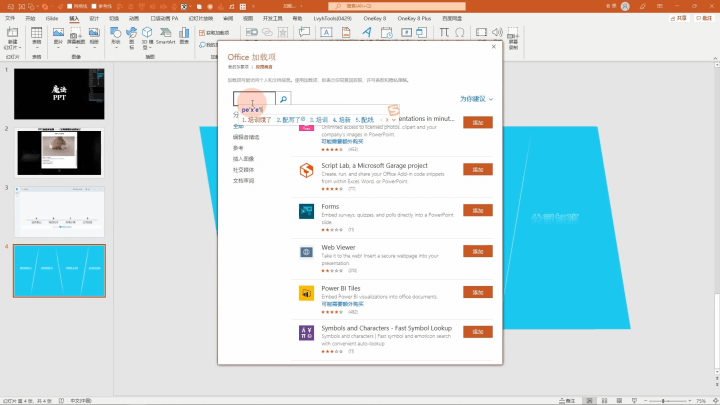This screenshot has width=720, height=405.
Task: Select slide 2 thumbnail
Action: point(59,152)
